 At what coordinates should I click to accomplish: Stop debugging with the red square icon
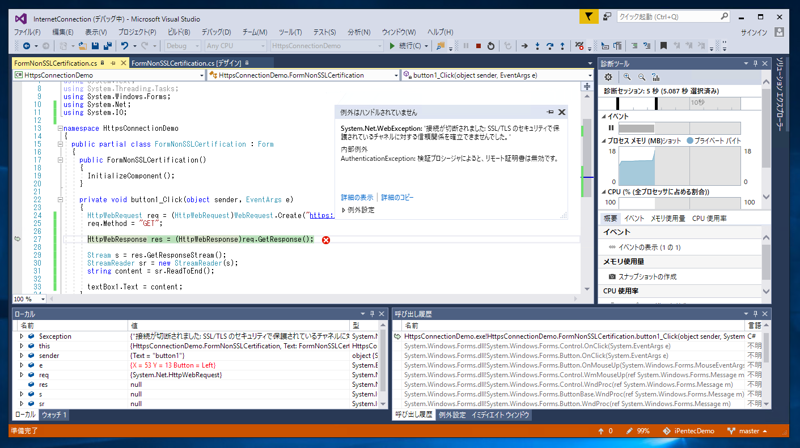478,46
